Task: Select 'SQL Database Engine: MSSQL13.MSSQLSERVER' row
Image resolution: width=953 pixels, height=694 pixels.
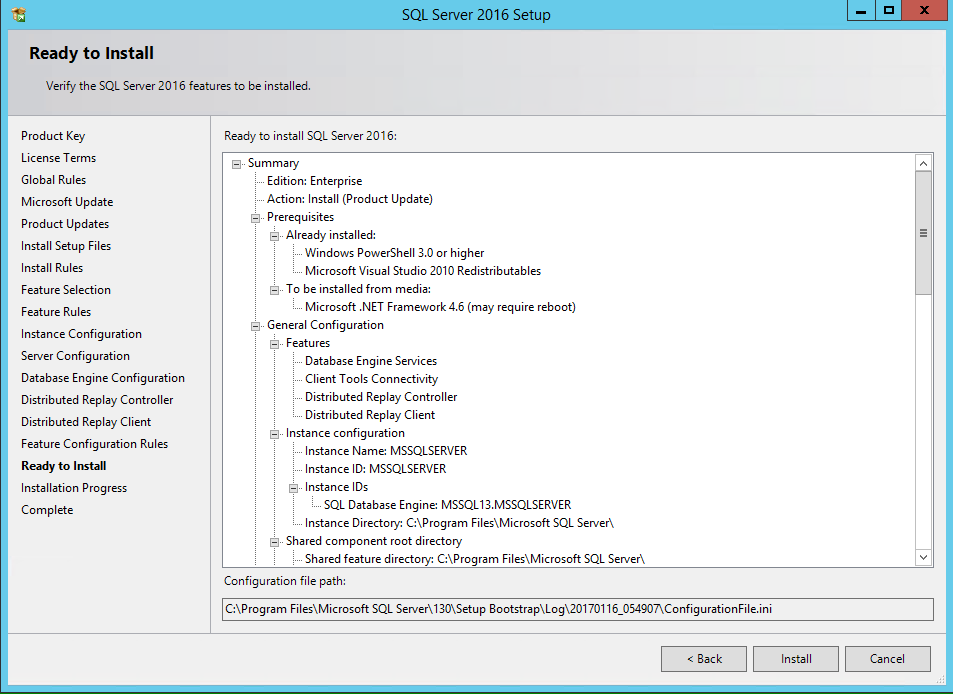Action: click(x=447, y=505)
